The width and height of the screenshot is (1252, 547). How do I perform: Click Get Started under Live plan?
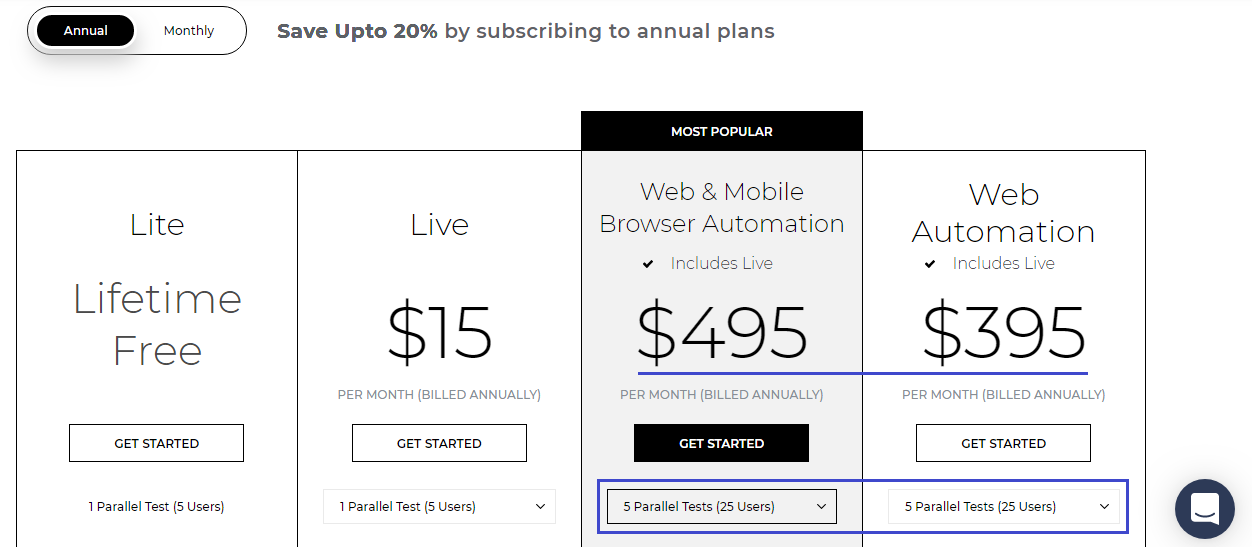click(x=439, y=443)
